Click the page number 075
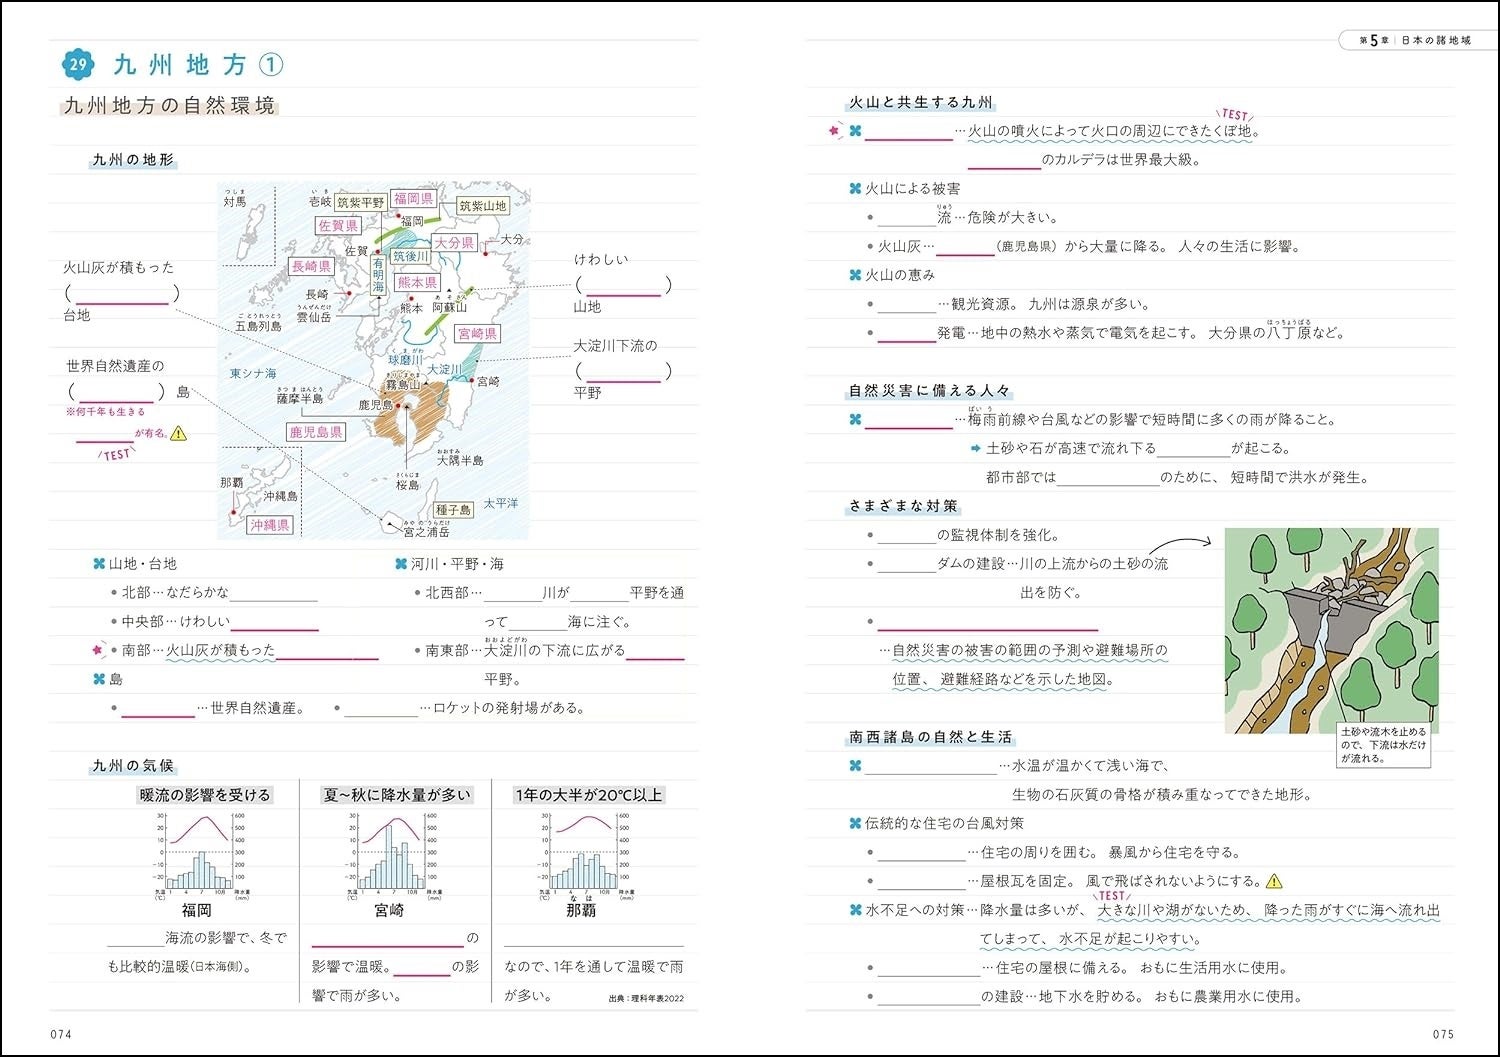 click(1443, 1034)
